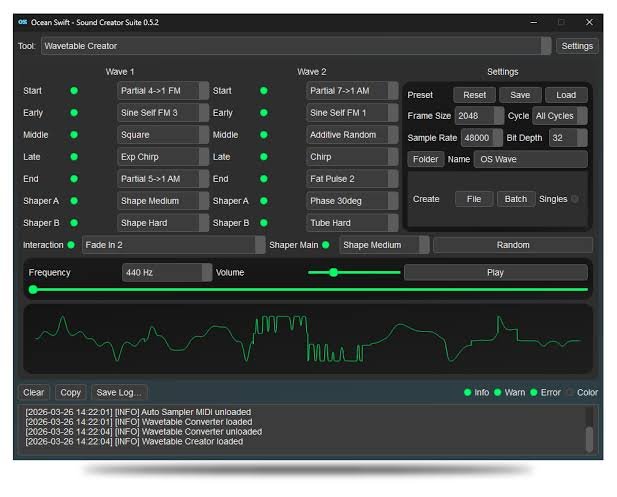Toggle Wave 2 End green indicator

coord(264,179)
